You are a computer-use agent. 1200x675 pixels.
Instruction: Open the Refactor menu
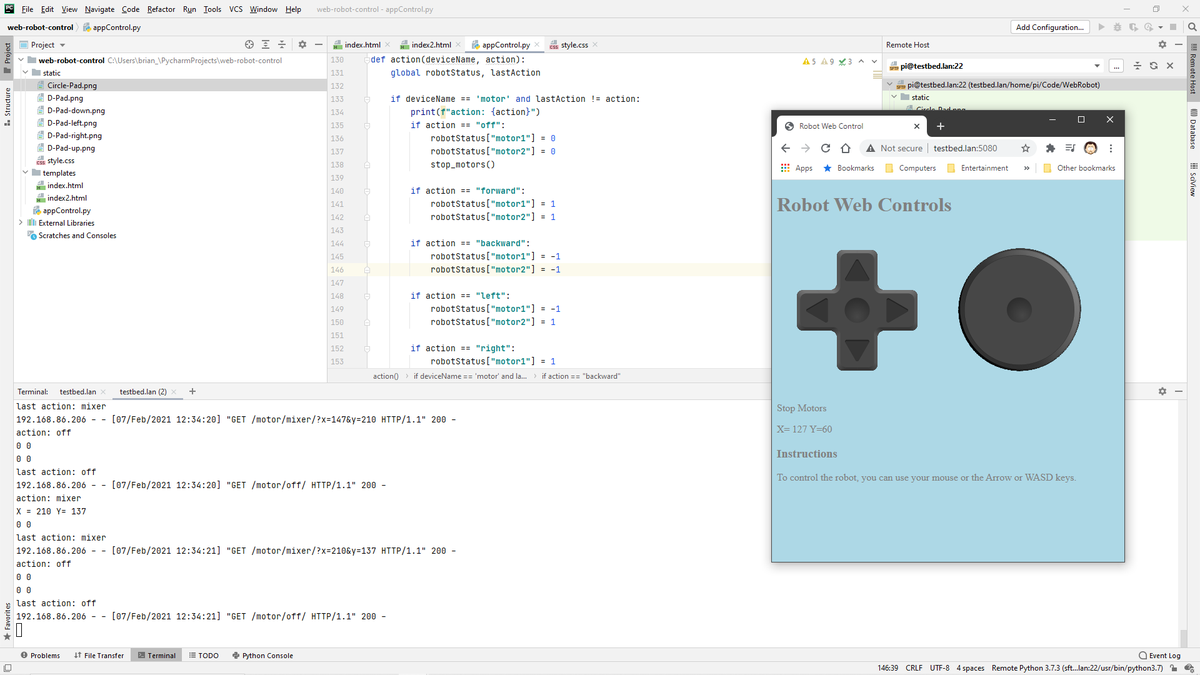[x=160, y=8]
